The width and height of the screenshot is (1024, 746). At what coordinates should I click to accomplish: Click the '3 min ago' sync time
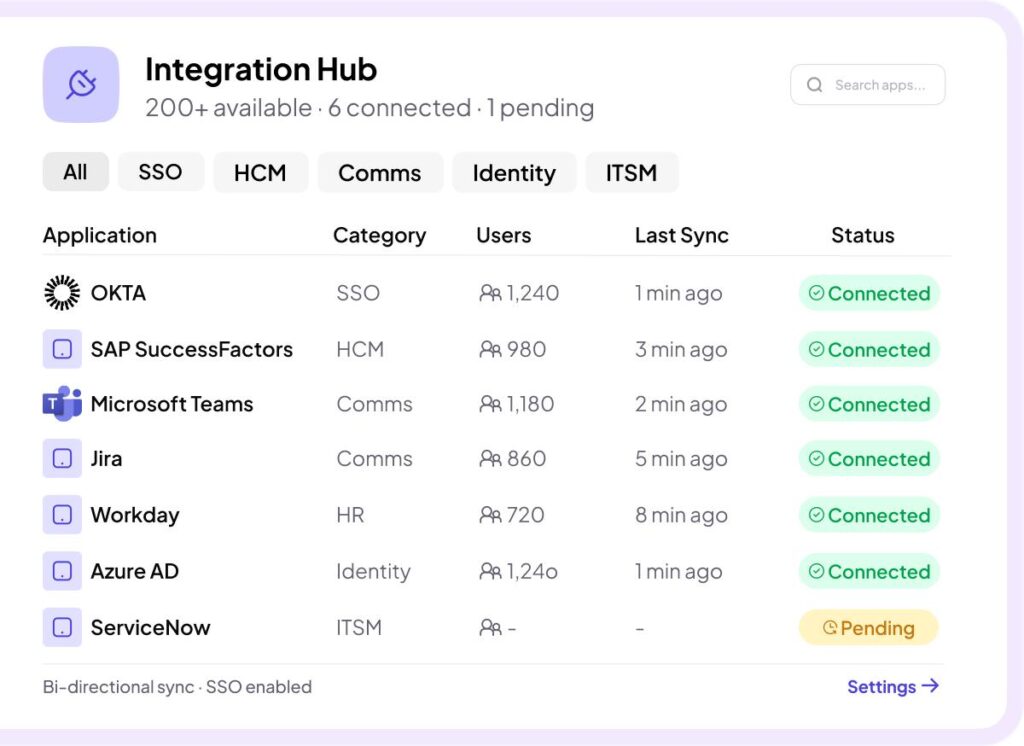[x=681, y=350]
